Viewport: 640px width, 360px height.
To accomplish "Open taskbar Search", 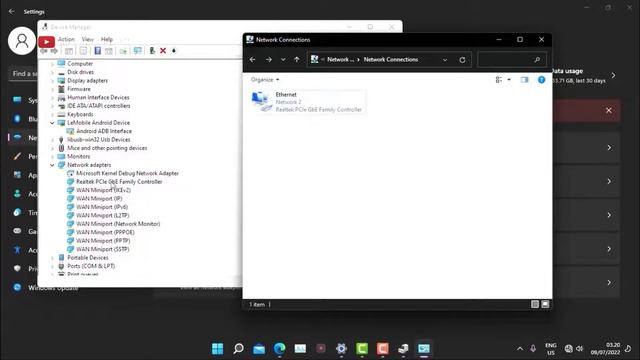I will point(238,349).
